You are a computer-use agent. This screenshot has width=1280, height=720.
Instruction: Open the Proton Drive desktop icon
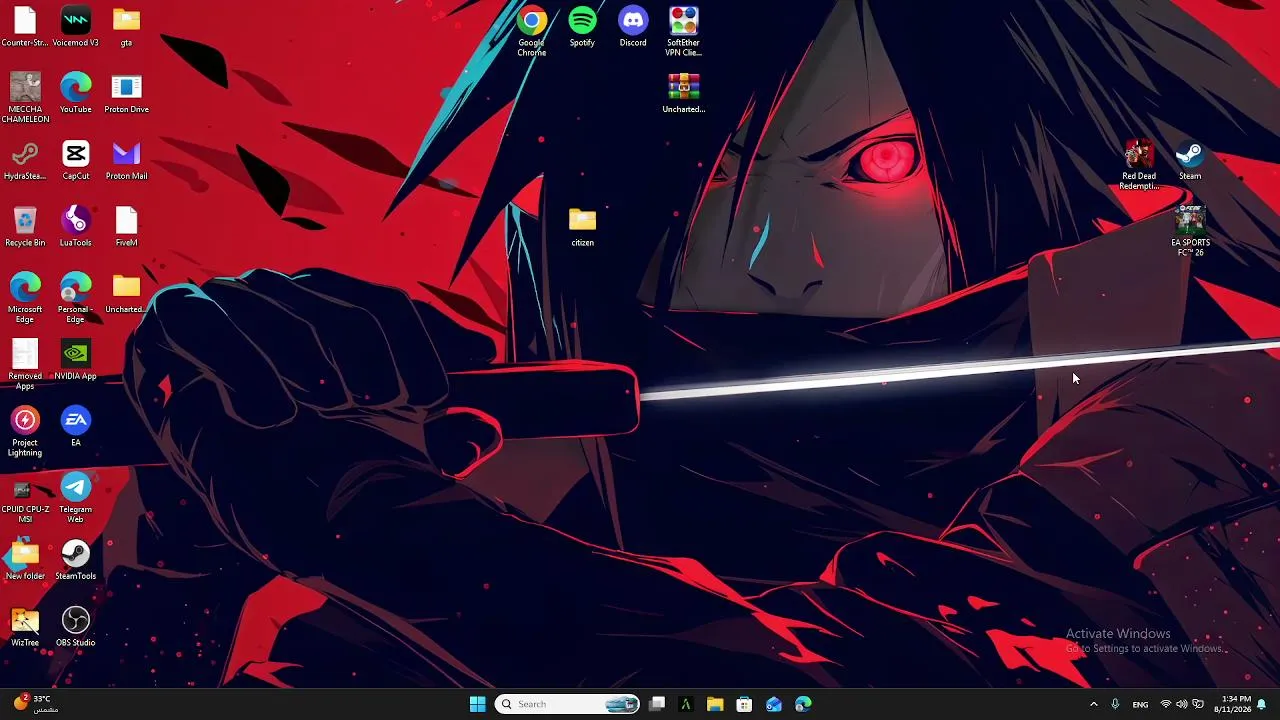(126, 94)
